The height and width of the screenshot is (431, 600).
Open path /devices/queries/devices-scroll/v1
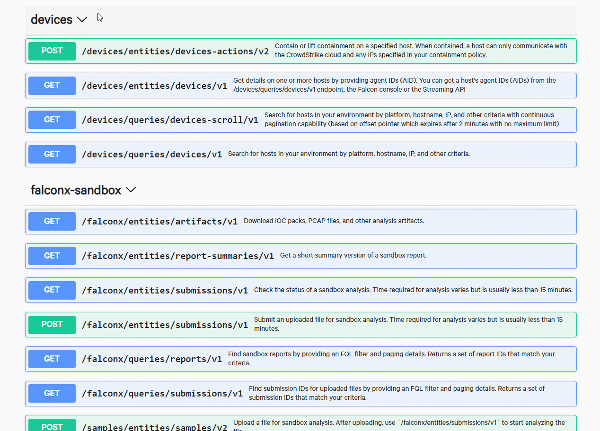pos(170,120)
